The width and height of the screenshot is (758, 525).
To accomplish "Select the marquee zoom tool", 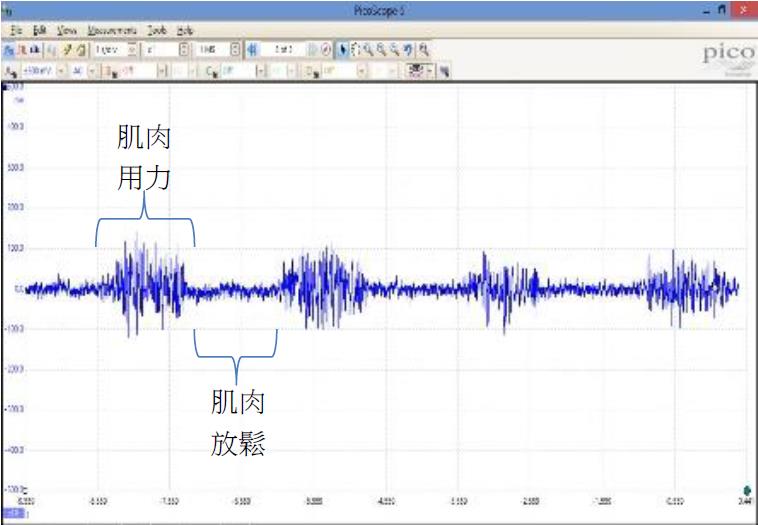I will [368, 50].
